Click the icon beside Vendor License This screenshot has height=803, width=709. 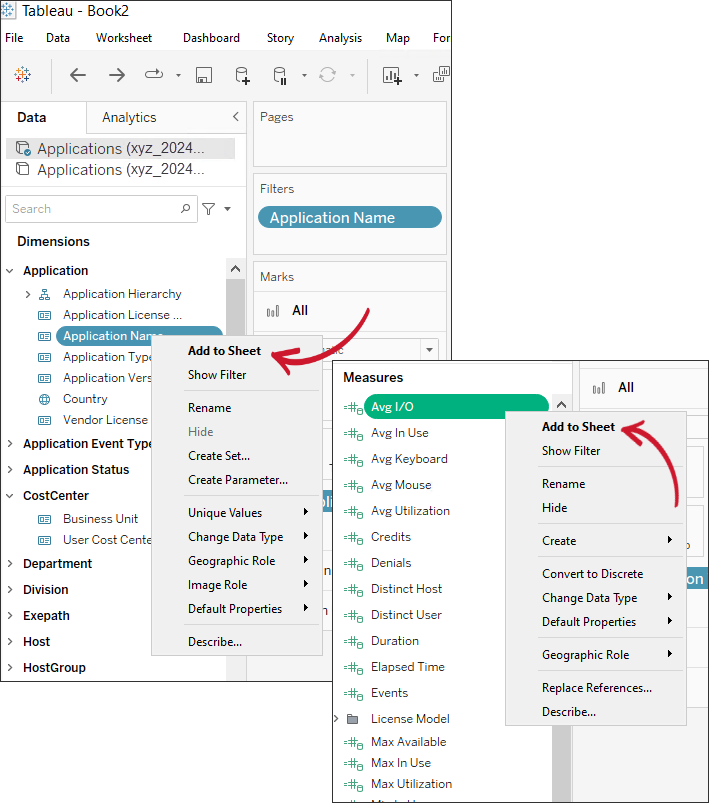click(45, 420)
